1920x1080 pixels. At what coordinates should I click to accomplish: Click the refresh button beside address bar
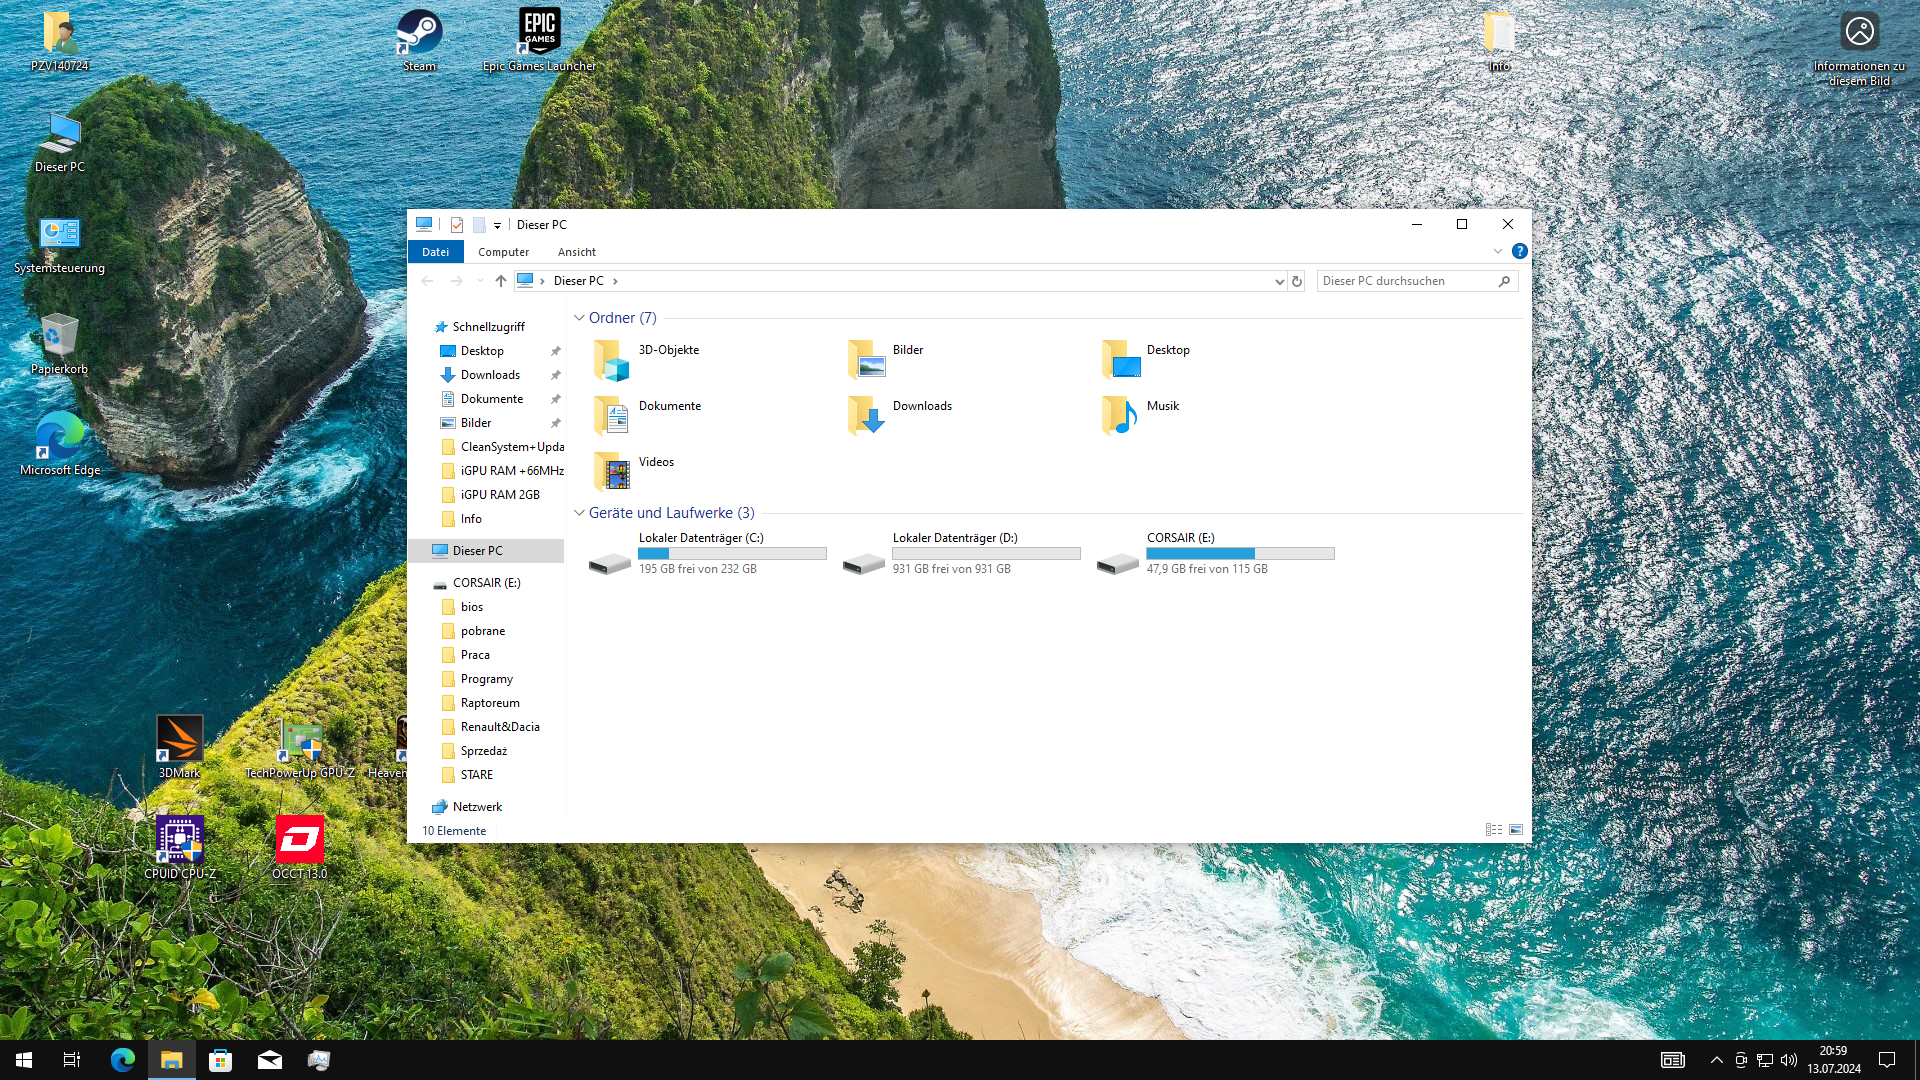tap(1297, 281)
